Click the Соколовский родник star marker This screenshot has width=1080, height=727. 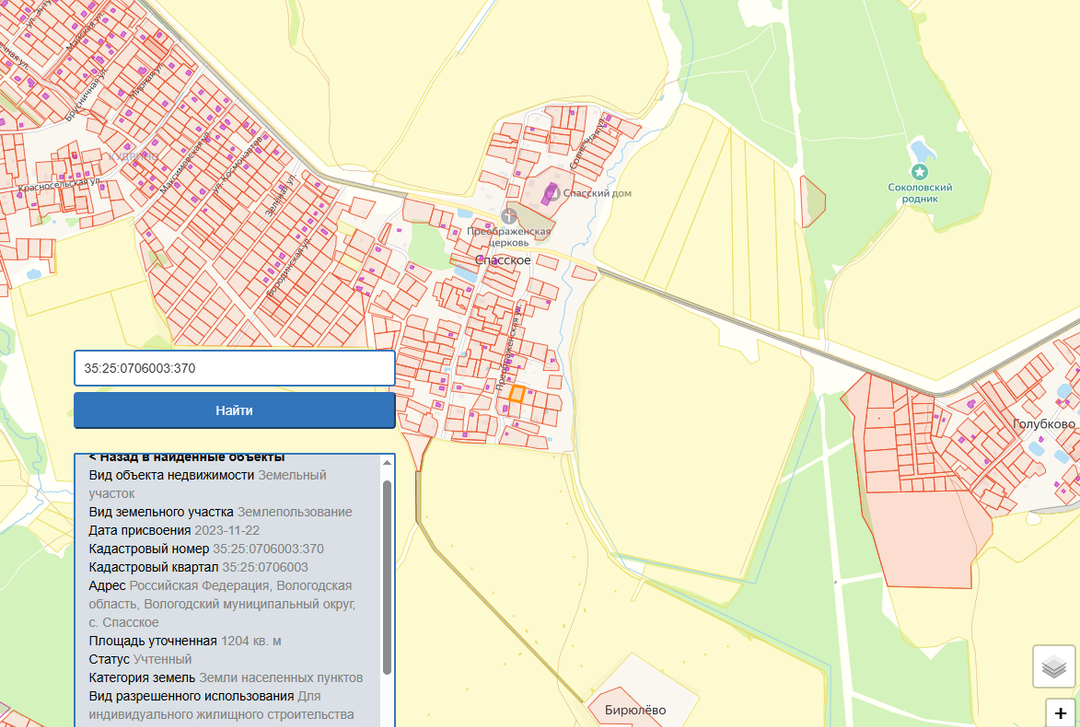point(919,173)
